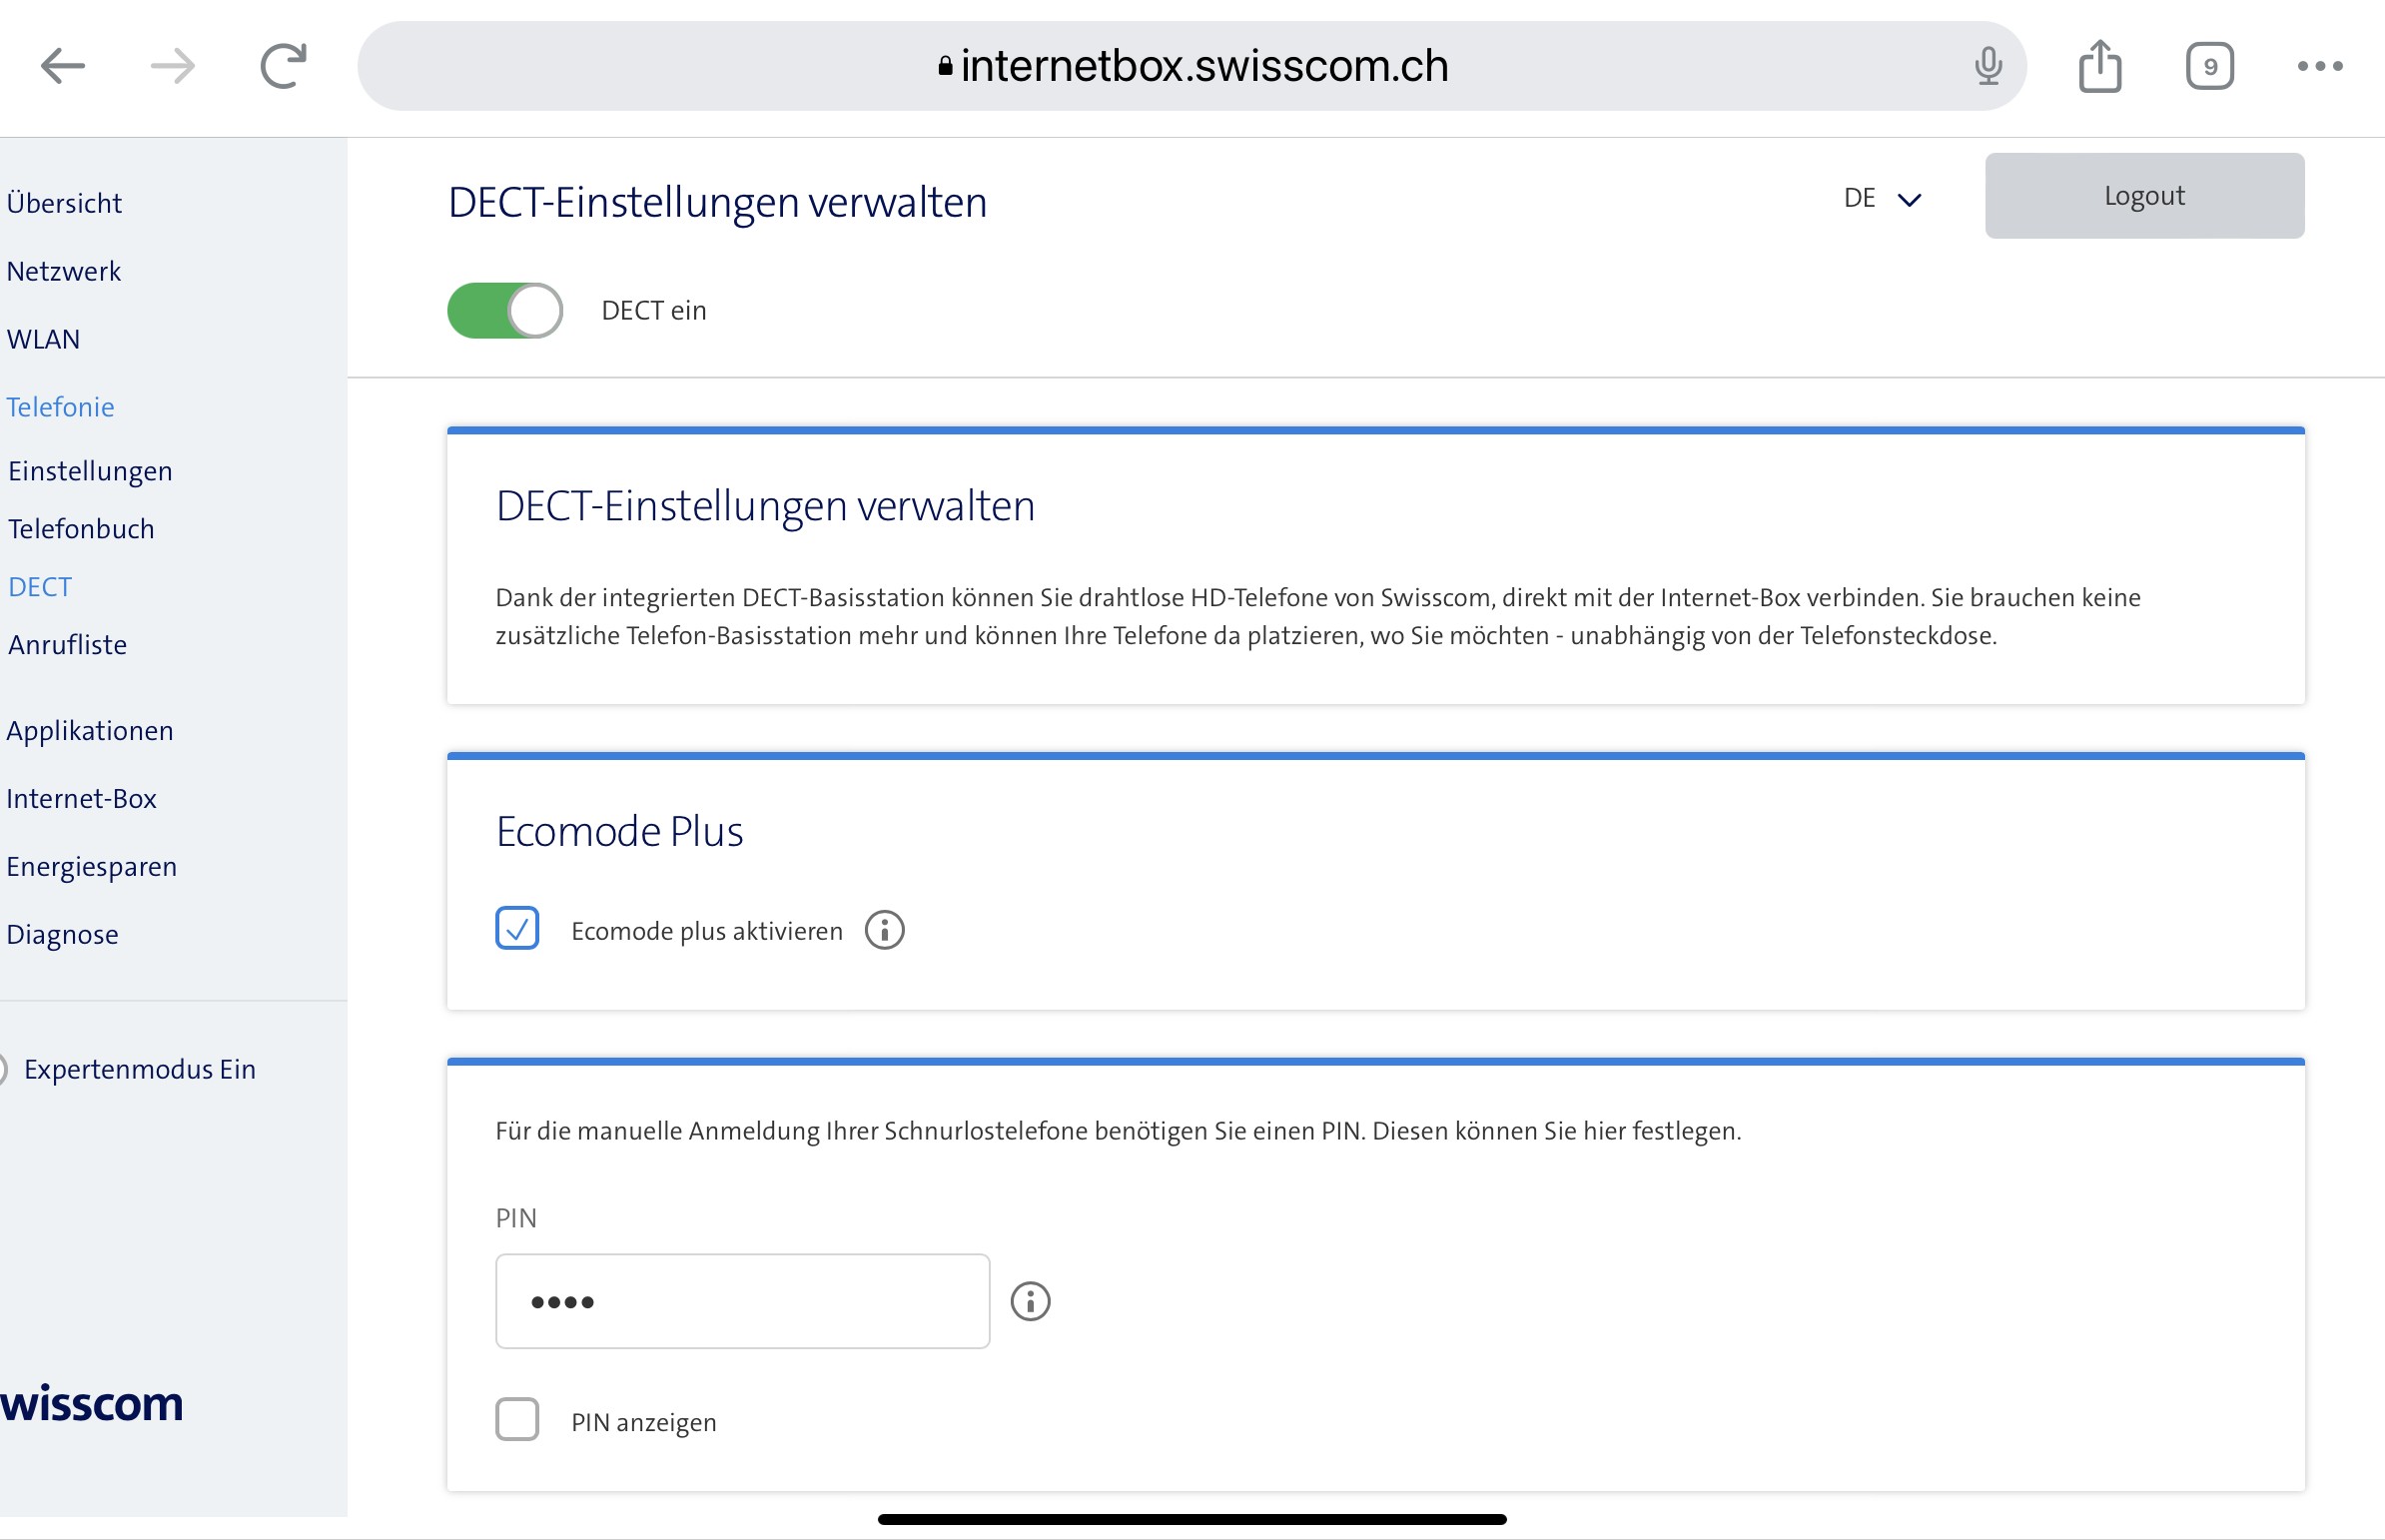The width and height of the screenshot is (2385, 1540).
Task: Click the Logout button
Action: click(2144, 196)
